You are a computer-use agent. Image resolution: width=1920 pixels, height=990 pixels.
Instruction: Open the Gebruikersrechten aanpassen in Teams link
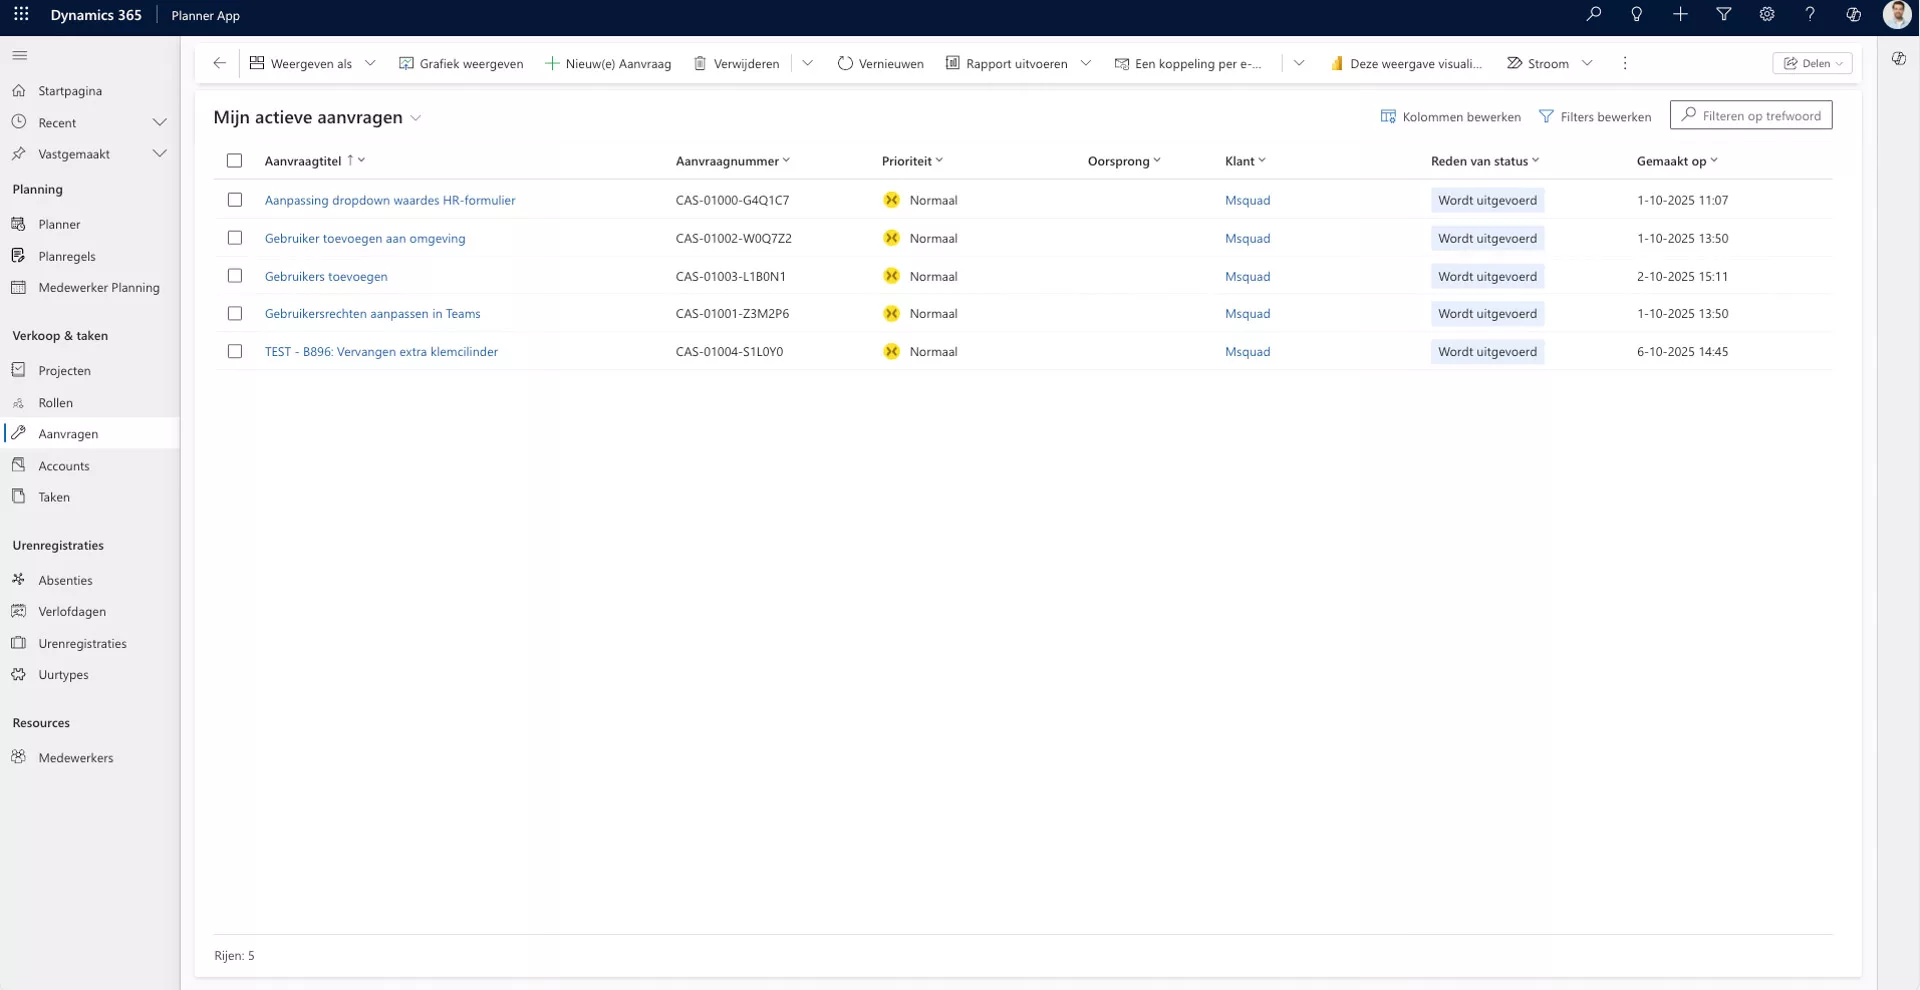point(372,314)
